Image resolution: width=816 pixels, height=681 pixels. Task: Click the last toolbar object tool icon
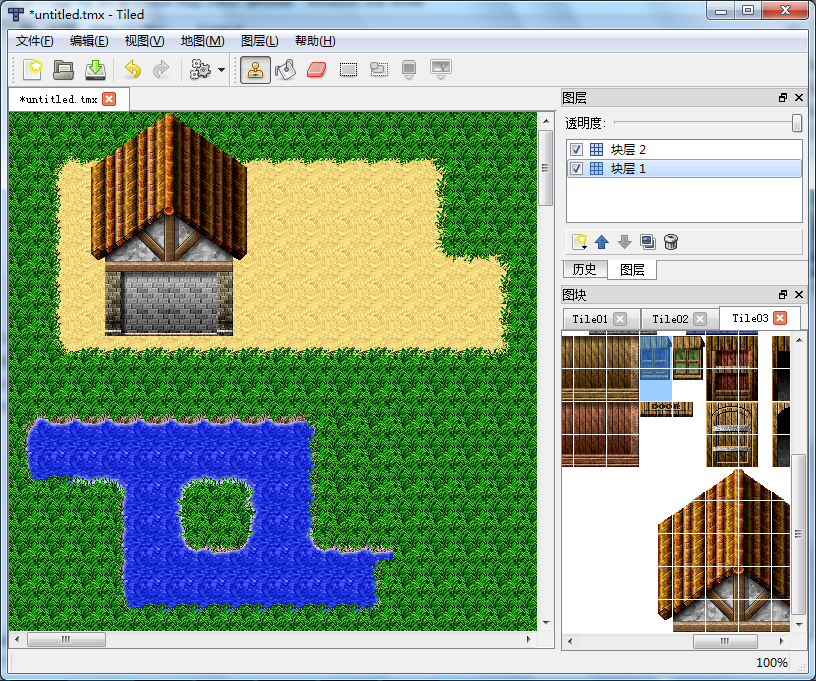[x=441, y=69]
